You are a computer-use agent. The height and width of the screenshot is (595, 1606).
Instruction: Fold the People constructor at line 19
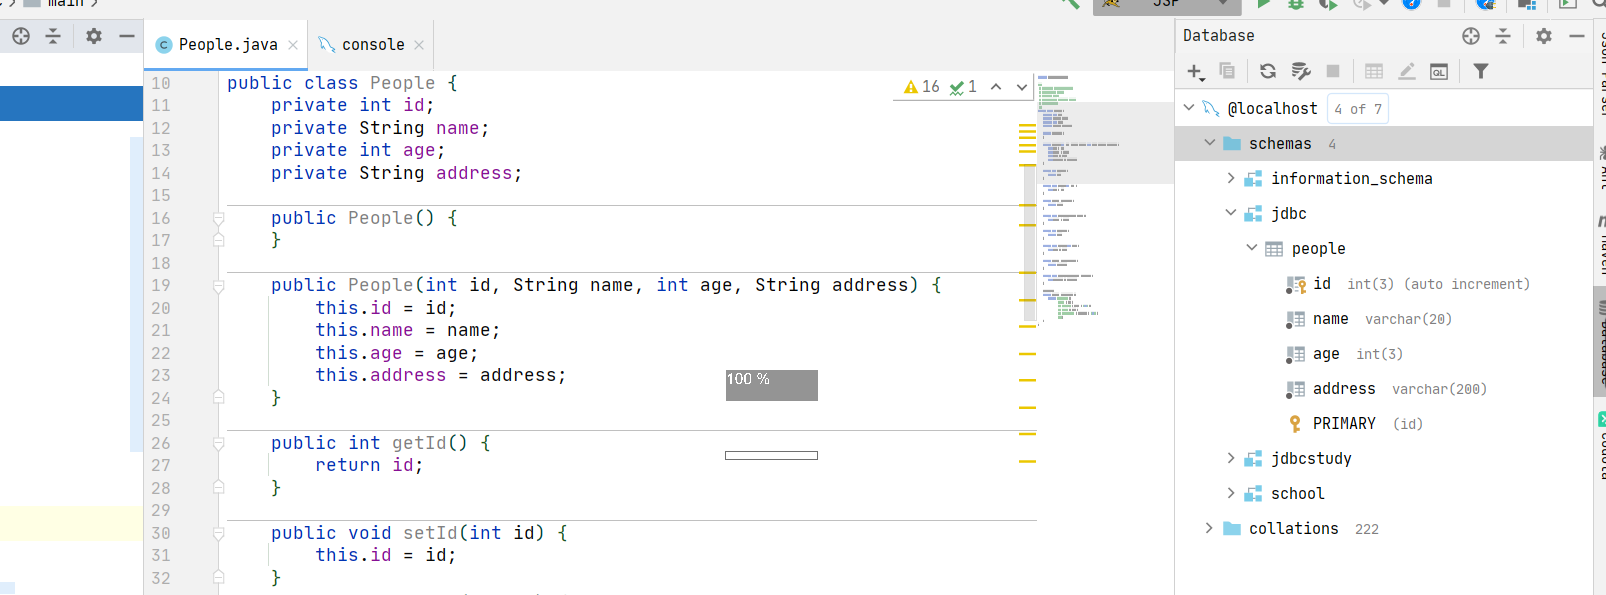[218, 286]
